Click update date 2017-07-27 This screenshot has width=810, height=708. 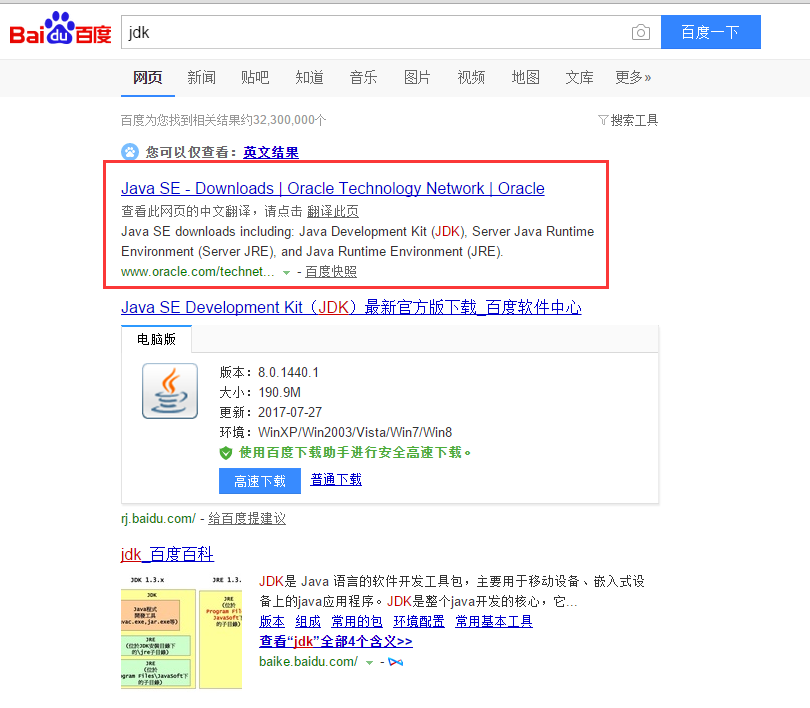[290, 412]
